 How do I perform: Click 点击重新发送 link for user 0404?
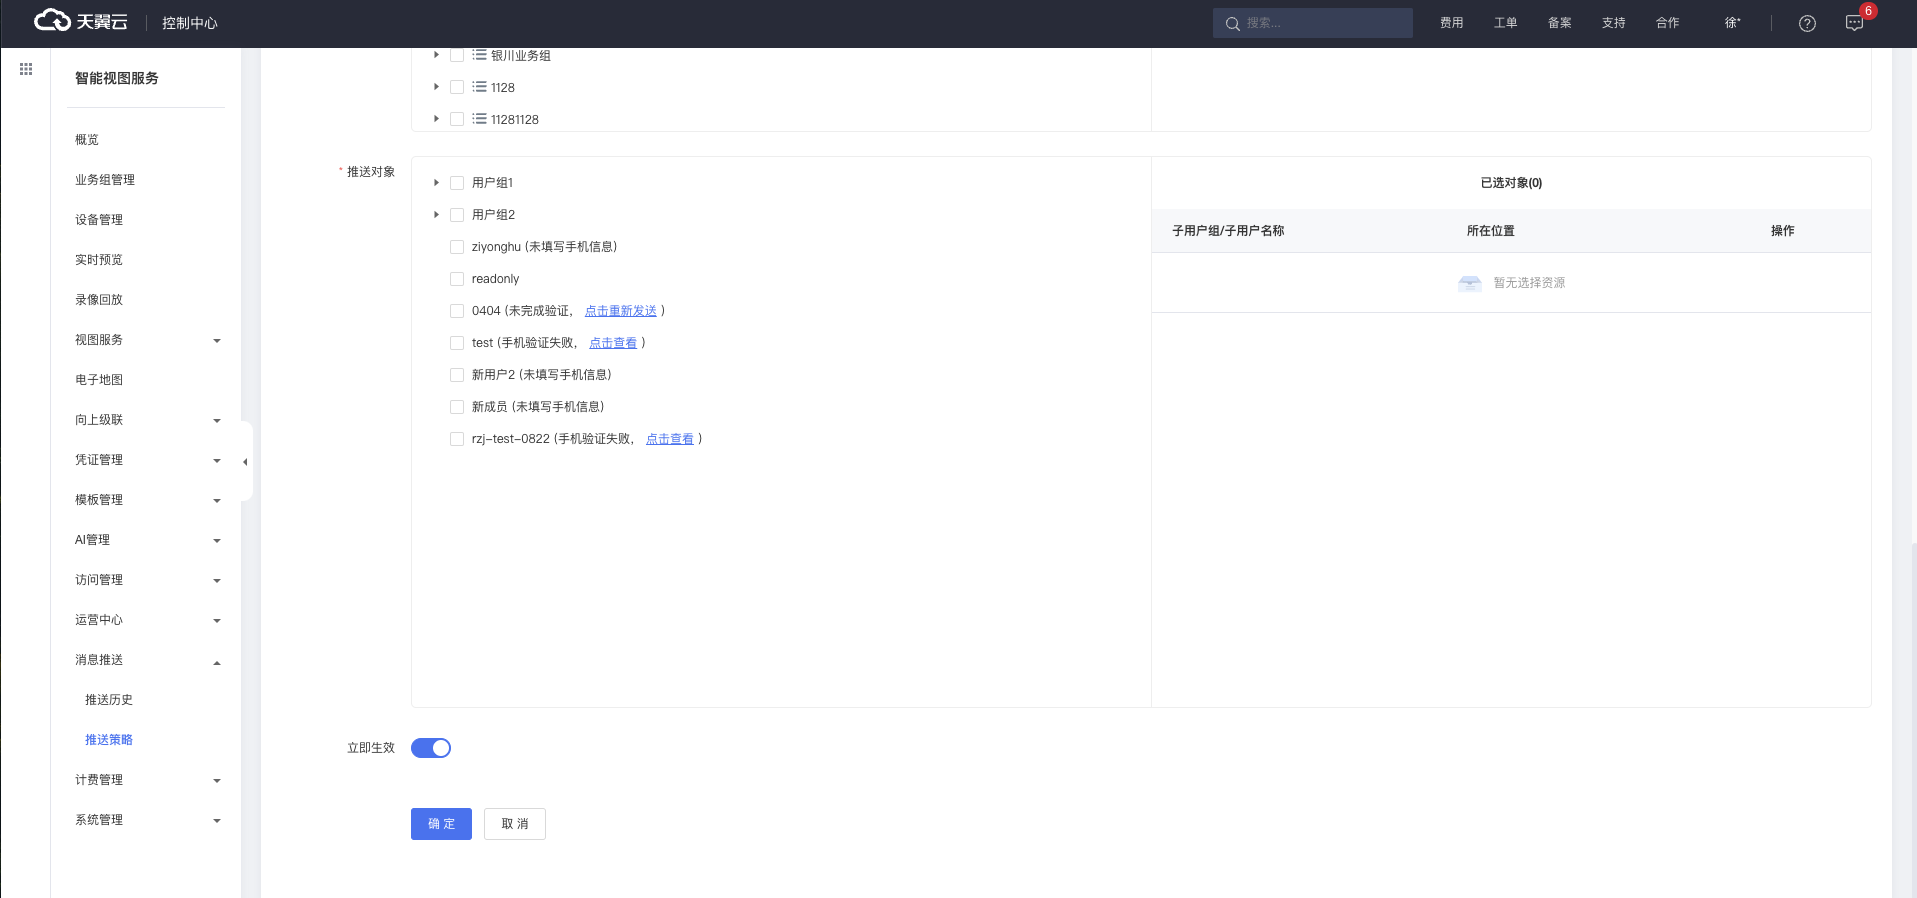[x=620, y=311]
